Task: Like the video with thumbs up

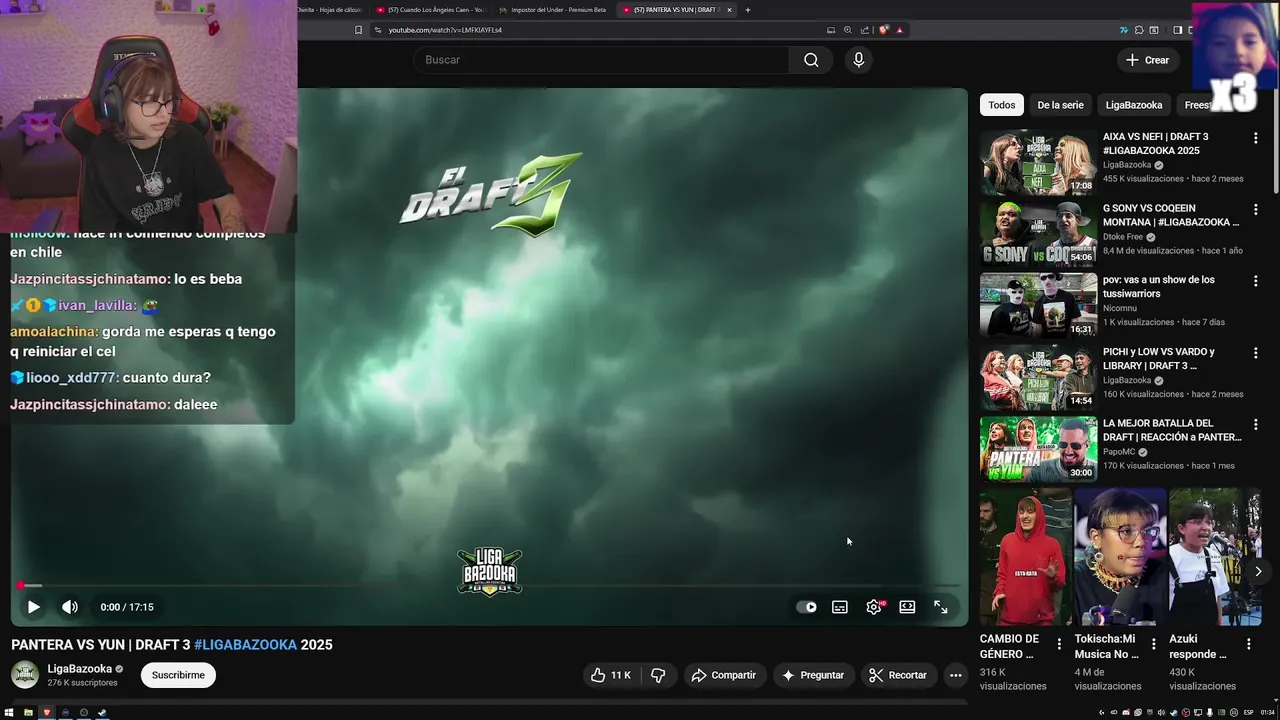Action: [610, 675]
